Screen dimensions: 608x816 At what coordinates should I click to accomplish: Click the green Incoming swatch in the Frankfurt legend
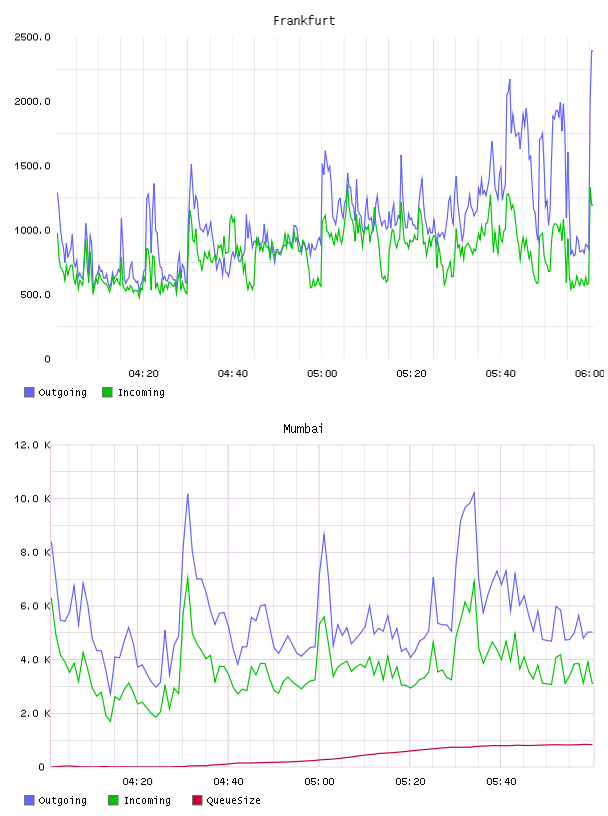(x=107, y=392)
